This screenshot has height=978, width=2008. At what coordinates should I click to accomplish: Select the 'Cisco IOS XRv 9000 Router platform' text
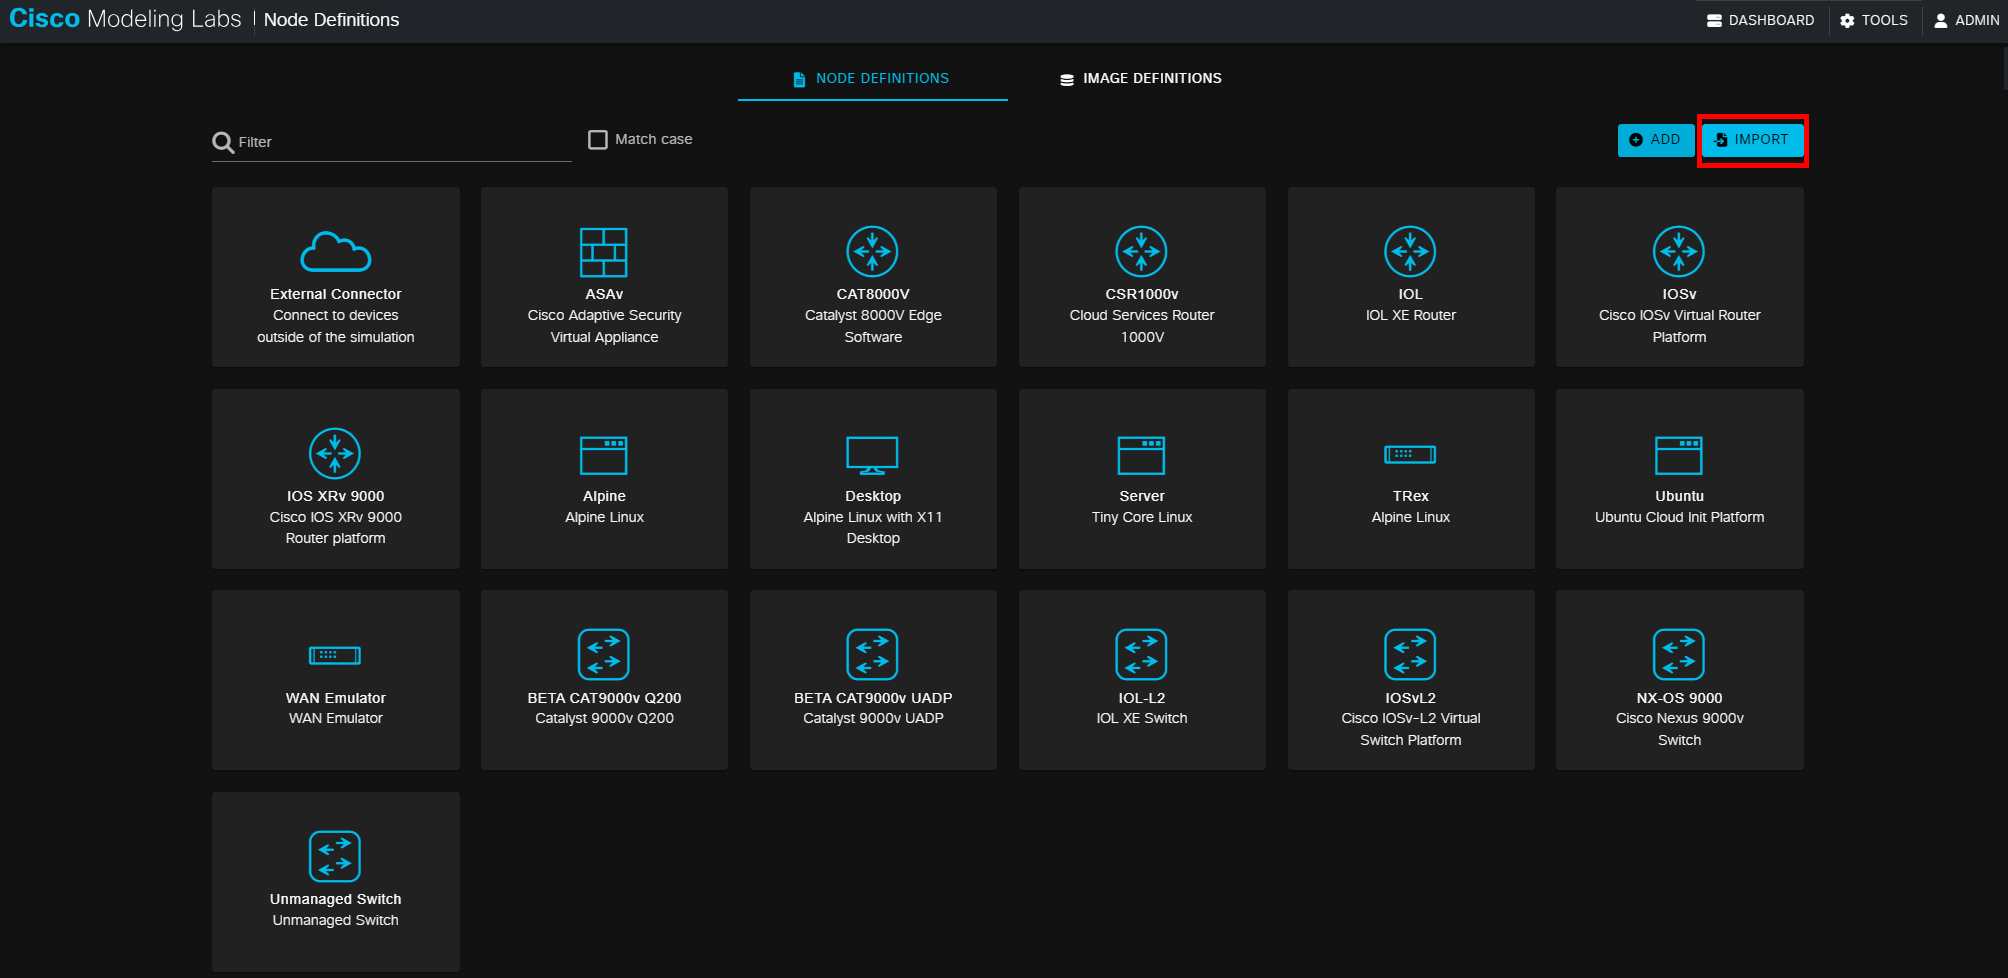coord(335,528)
